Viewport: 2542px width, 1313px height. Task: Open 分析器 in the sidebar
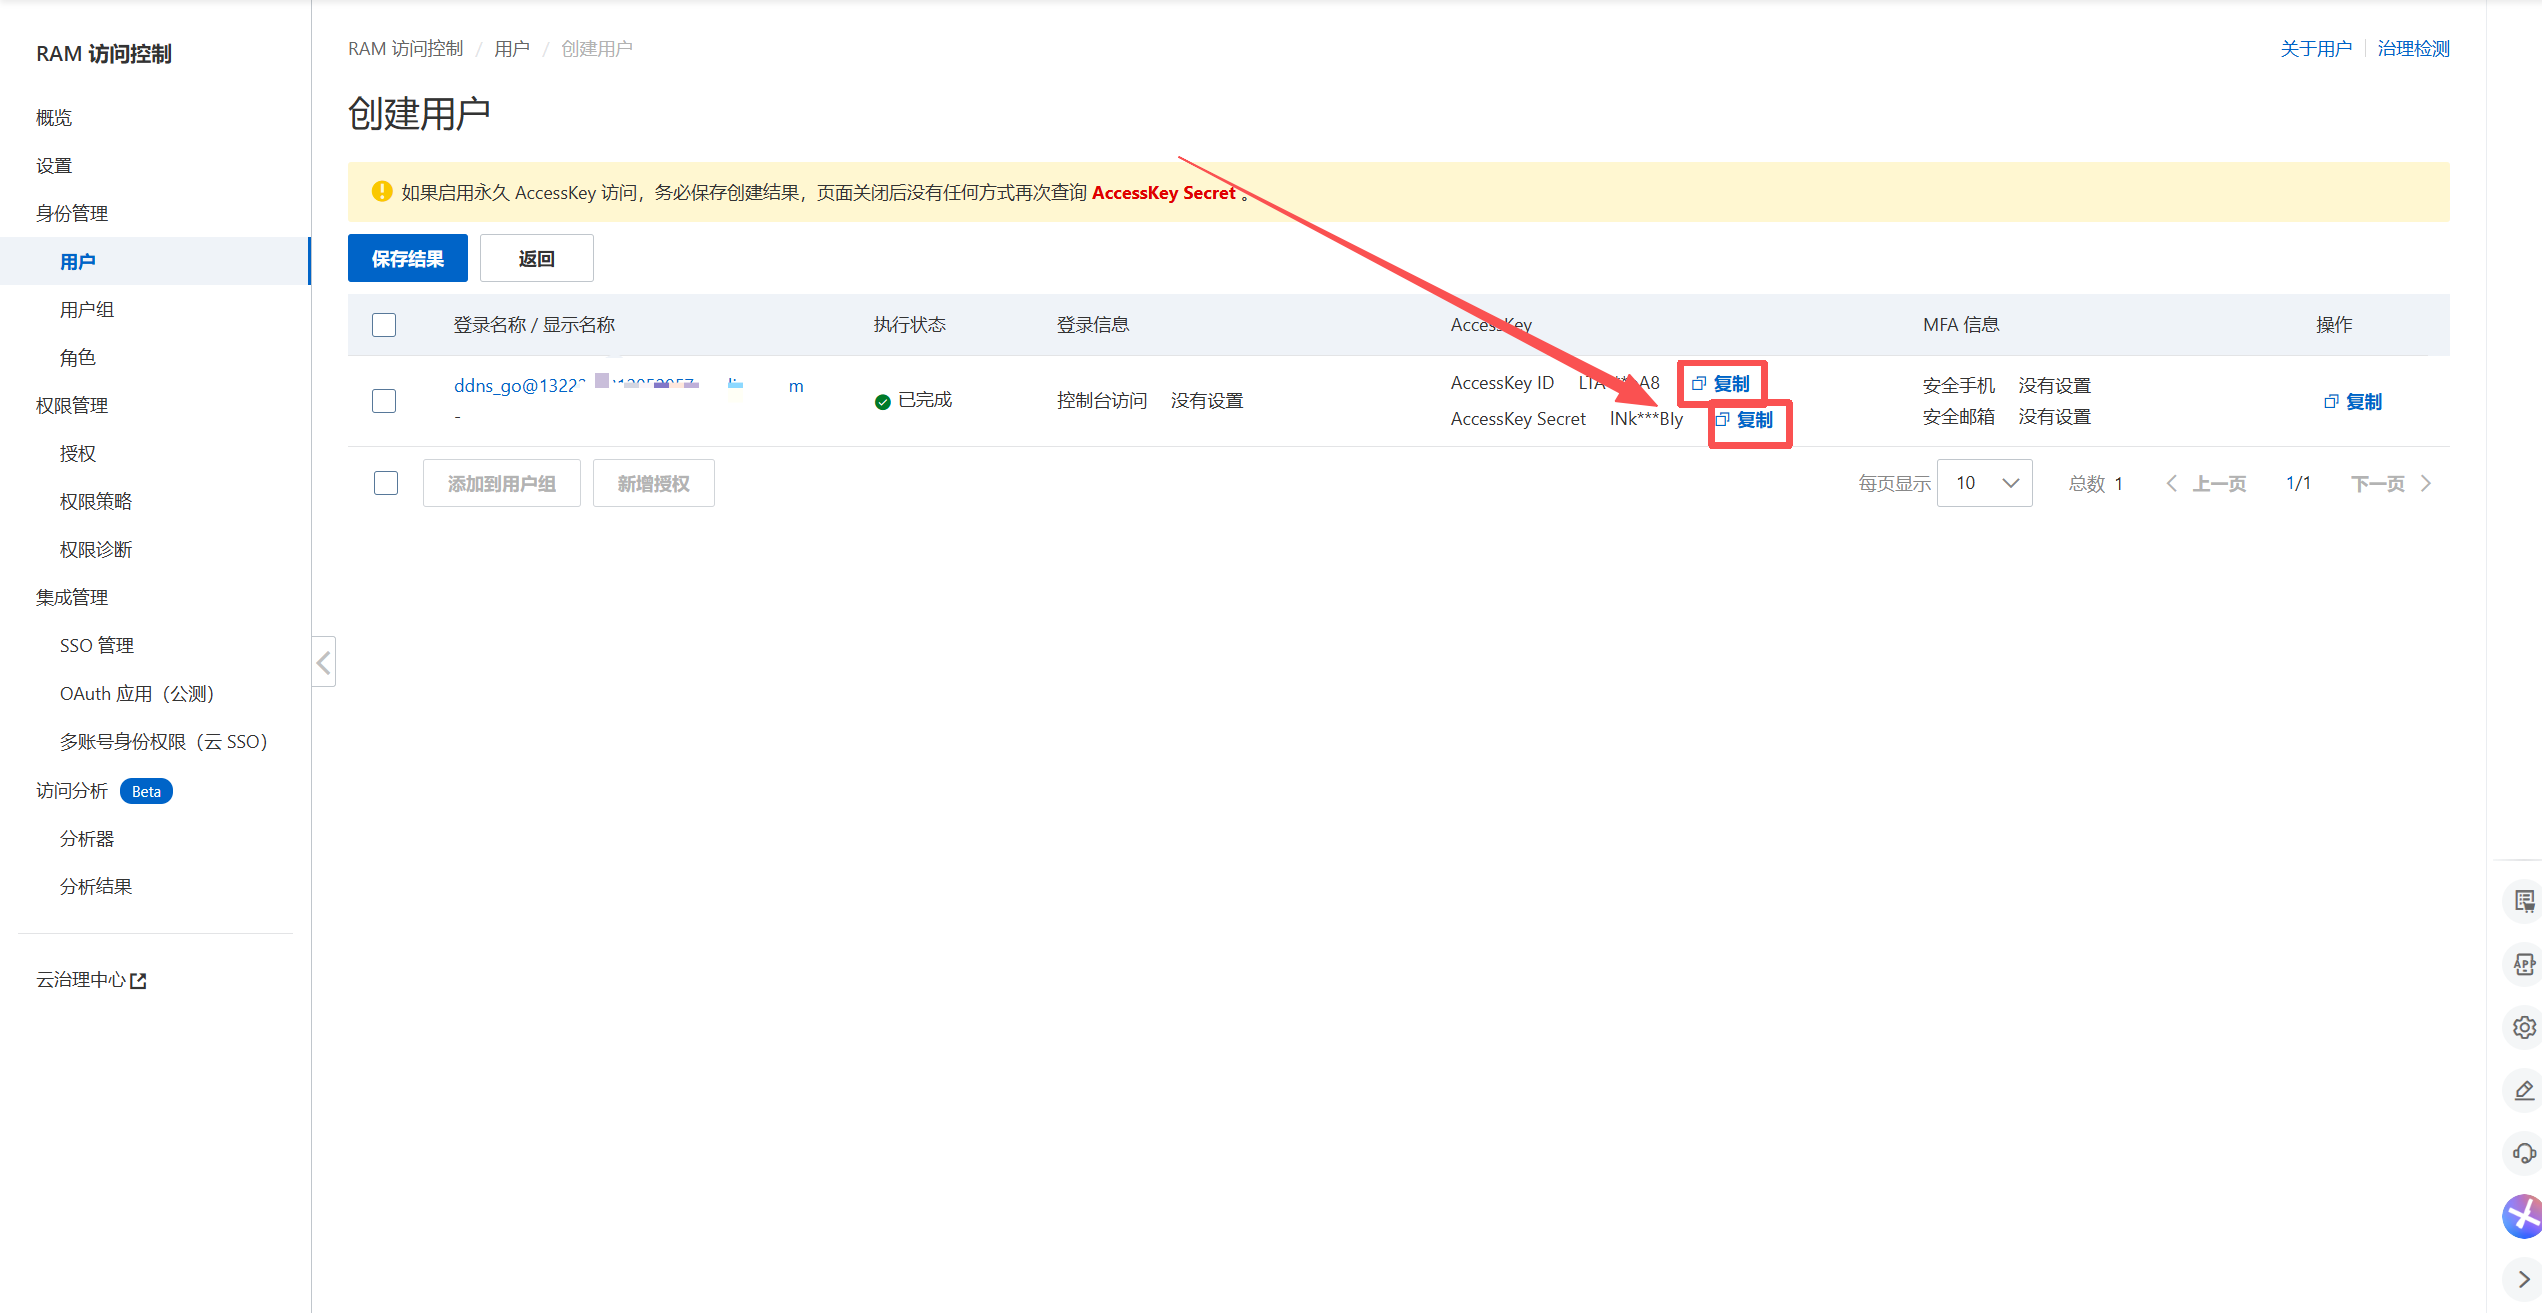point(87,839)
